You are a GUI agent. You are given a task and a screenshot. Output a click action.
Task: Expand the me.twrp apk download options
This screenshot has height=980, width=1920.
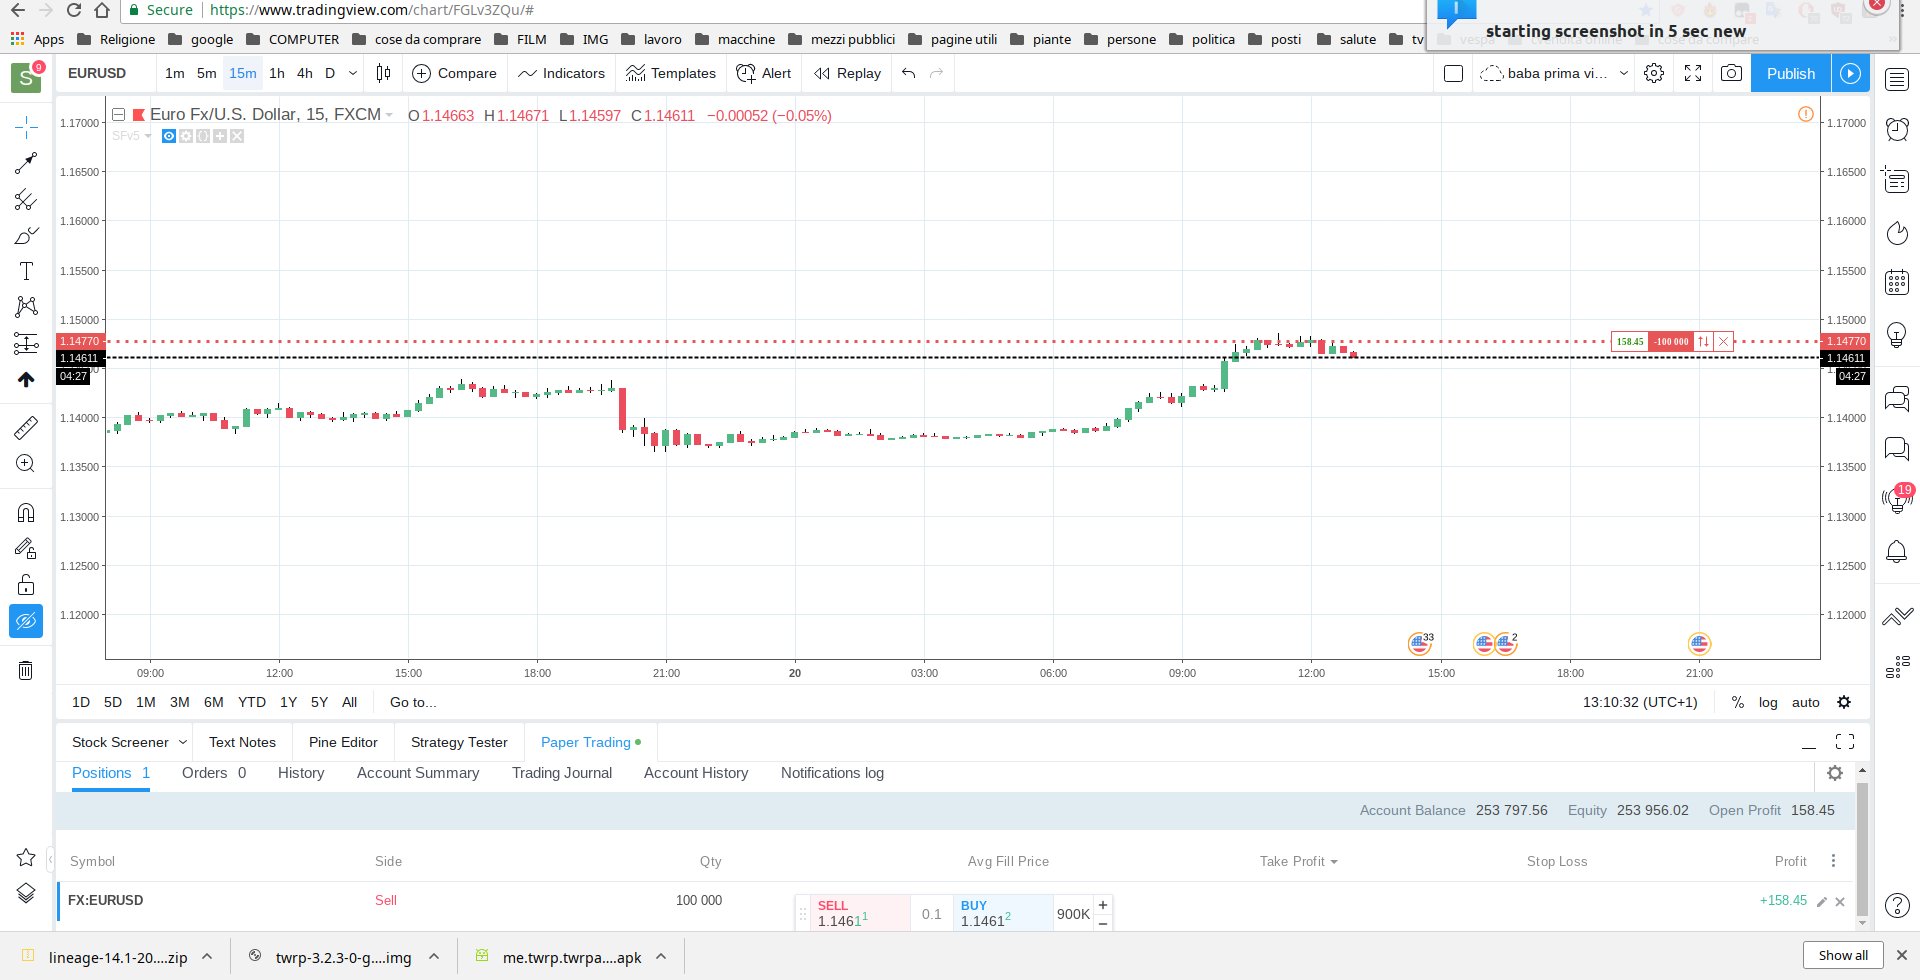click(x=661, y=957)
